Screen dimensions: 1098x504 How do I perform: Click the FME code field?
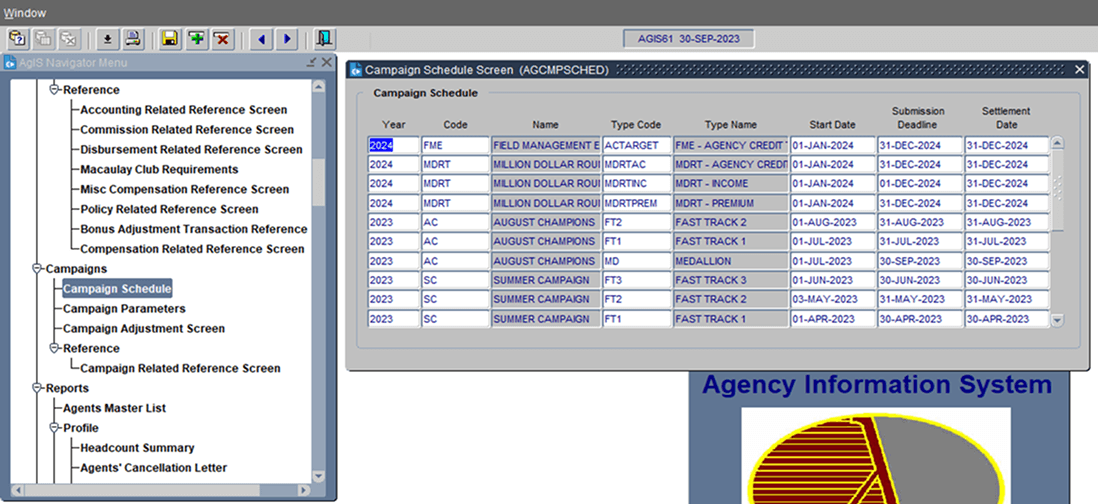(455, 146)
